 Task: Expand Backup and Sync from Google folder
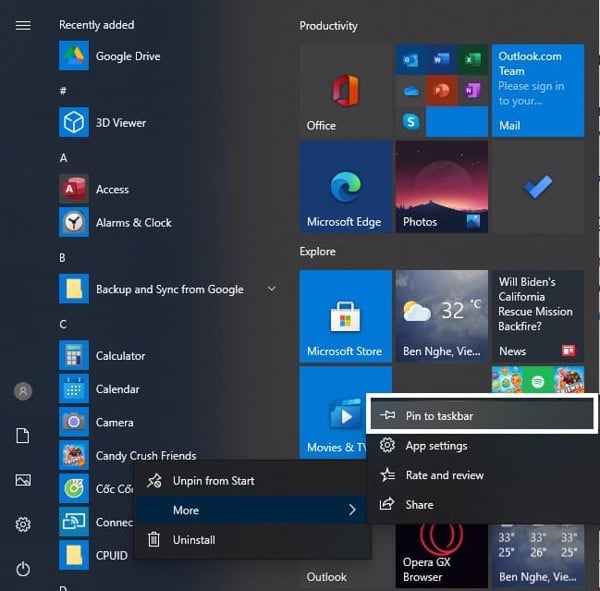pos(272,289)
